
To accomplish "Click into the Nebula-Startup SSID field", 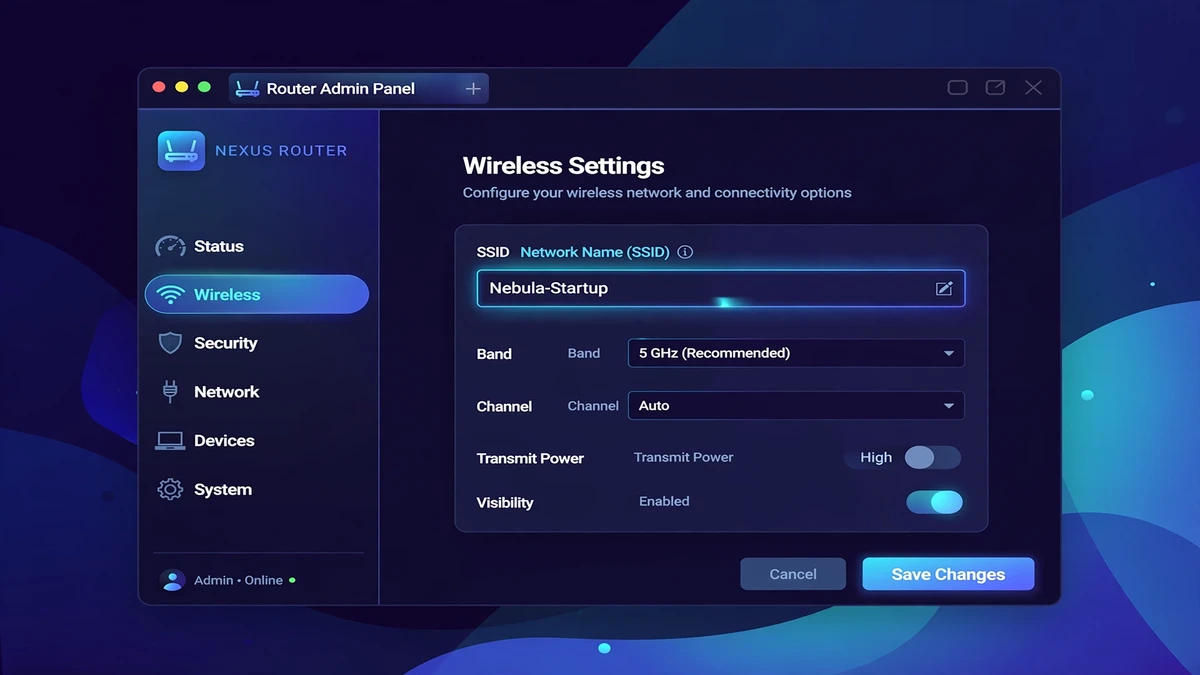I will (x=721, y=288).
